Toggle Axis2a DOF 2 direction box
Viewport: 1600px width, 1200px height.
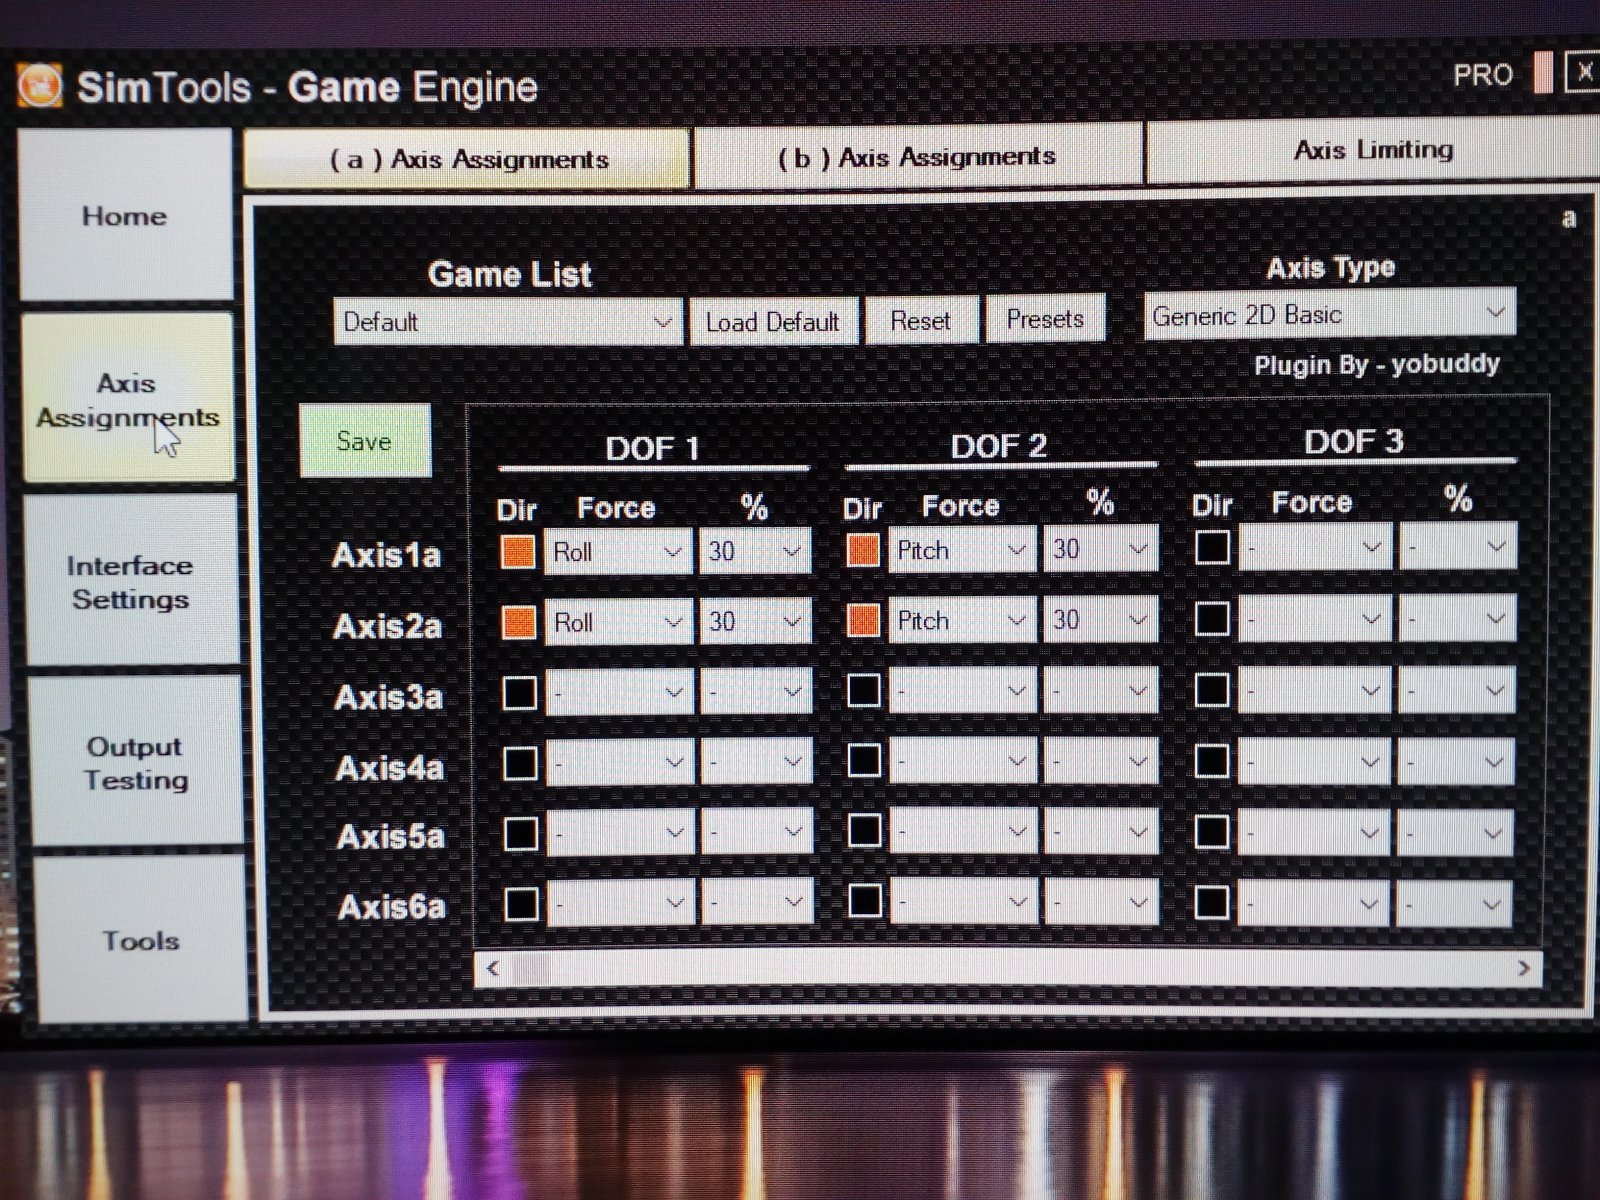pos(863,620)
